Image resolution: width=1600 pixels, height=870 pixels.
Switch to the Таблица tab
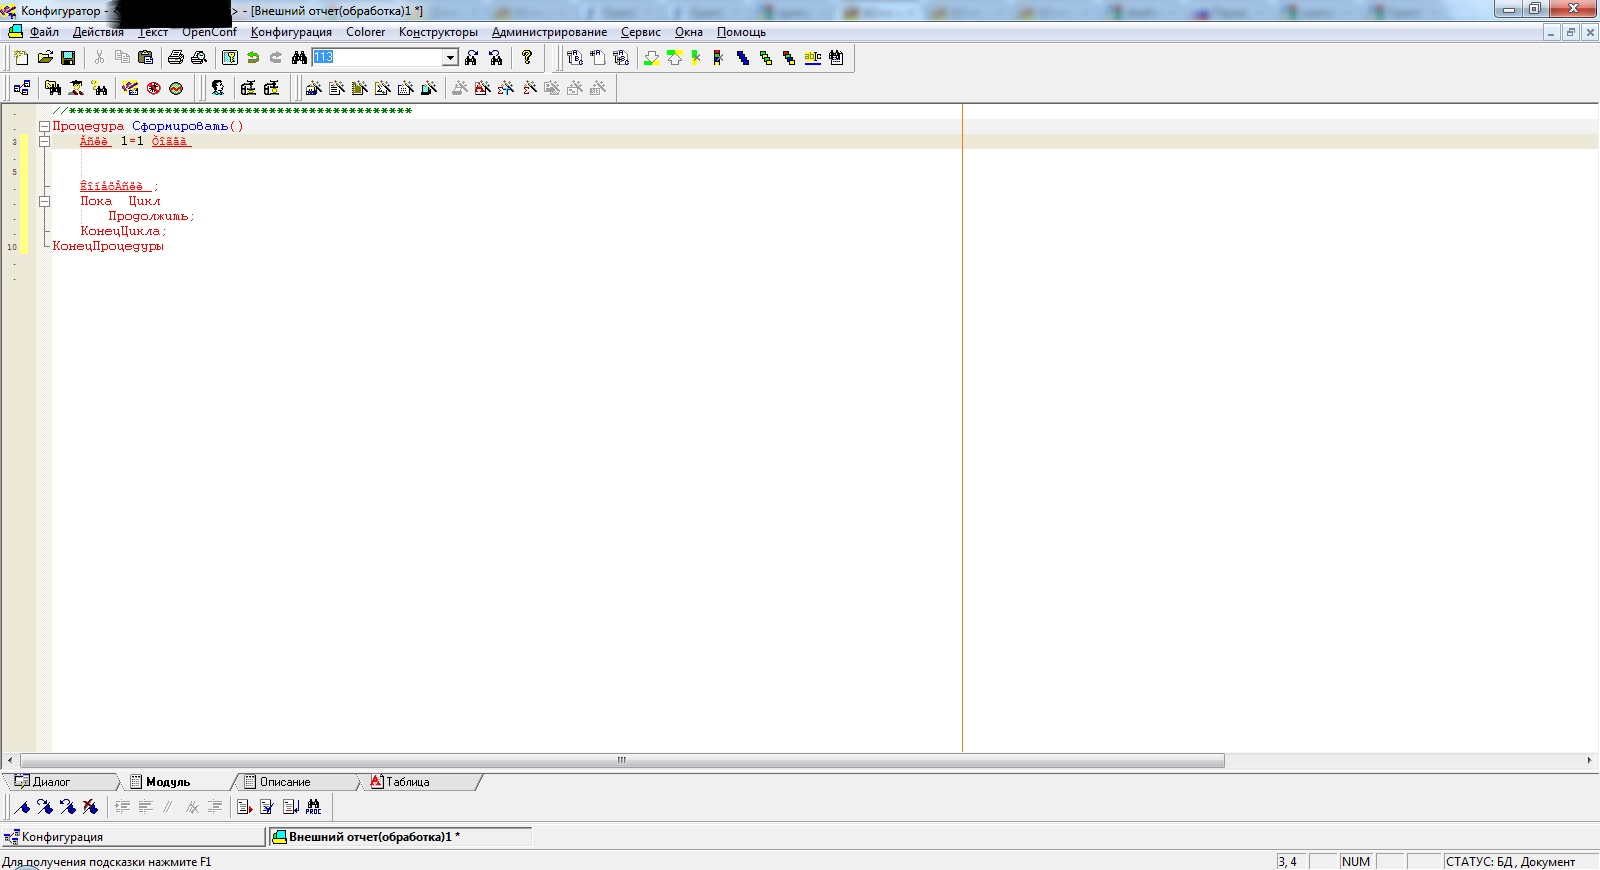(407, 782)
